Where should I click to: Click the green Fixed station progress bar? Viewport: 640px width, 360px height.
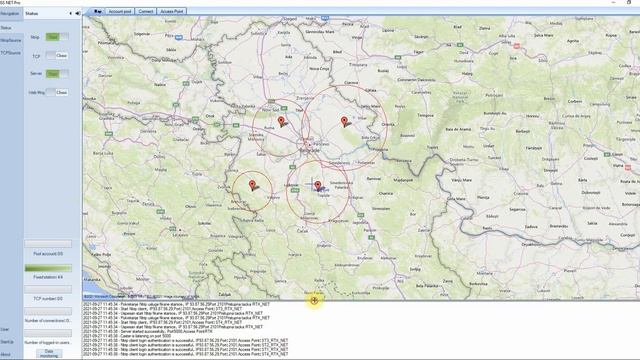click(x=48, y=268)
